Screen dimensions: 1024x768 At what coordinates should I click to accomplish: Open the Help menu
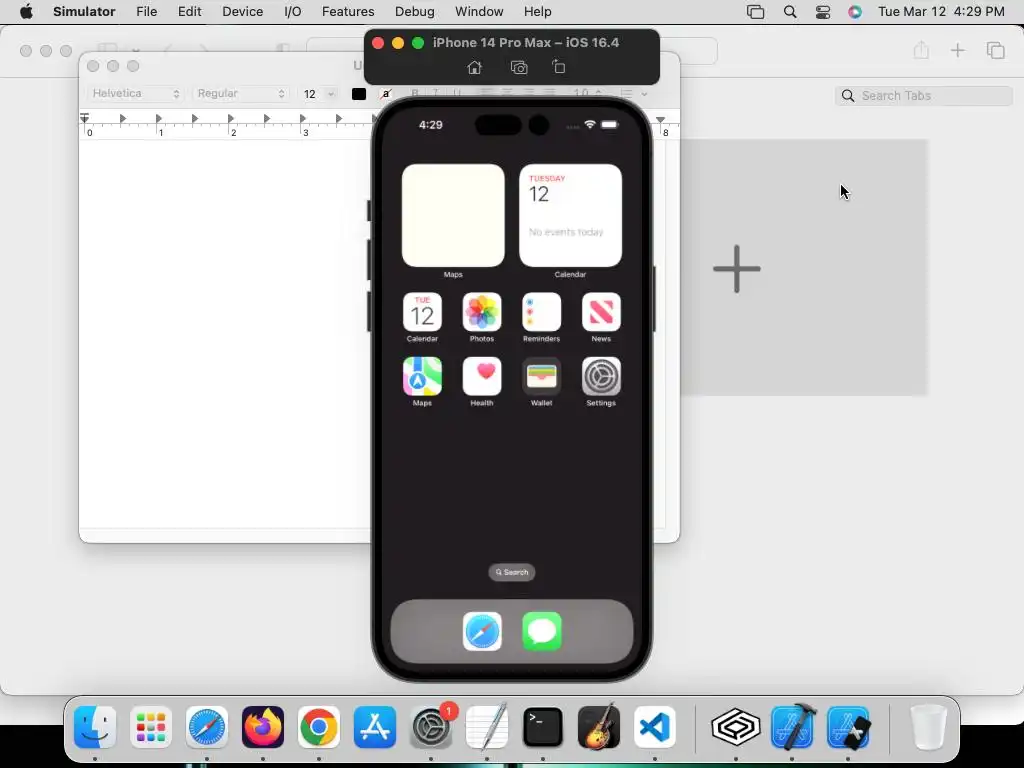pos(537,12)
